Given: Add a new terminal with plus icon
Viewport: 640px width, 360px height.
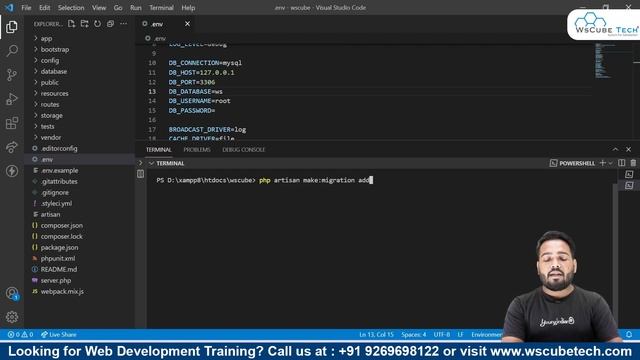Looking at the screenshot, I should (x=602, y=163).
